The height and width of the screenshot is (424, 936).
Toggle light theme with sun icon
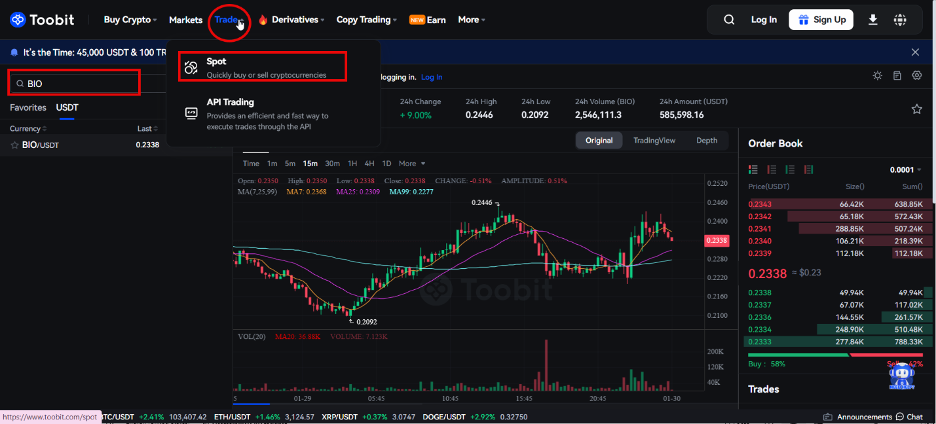878,76
